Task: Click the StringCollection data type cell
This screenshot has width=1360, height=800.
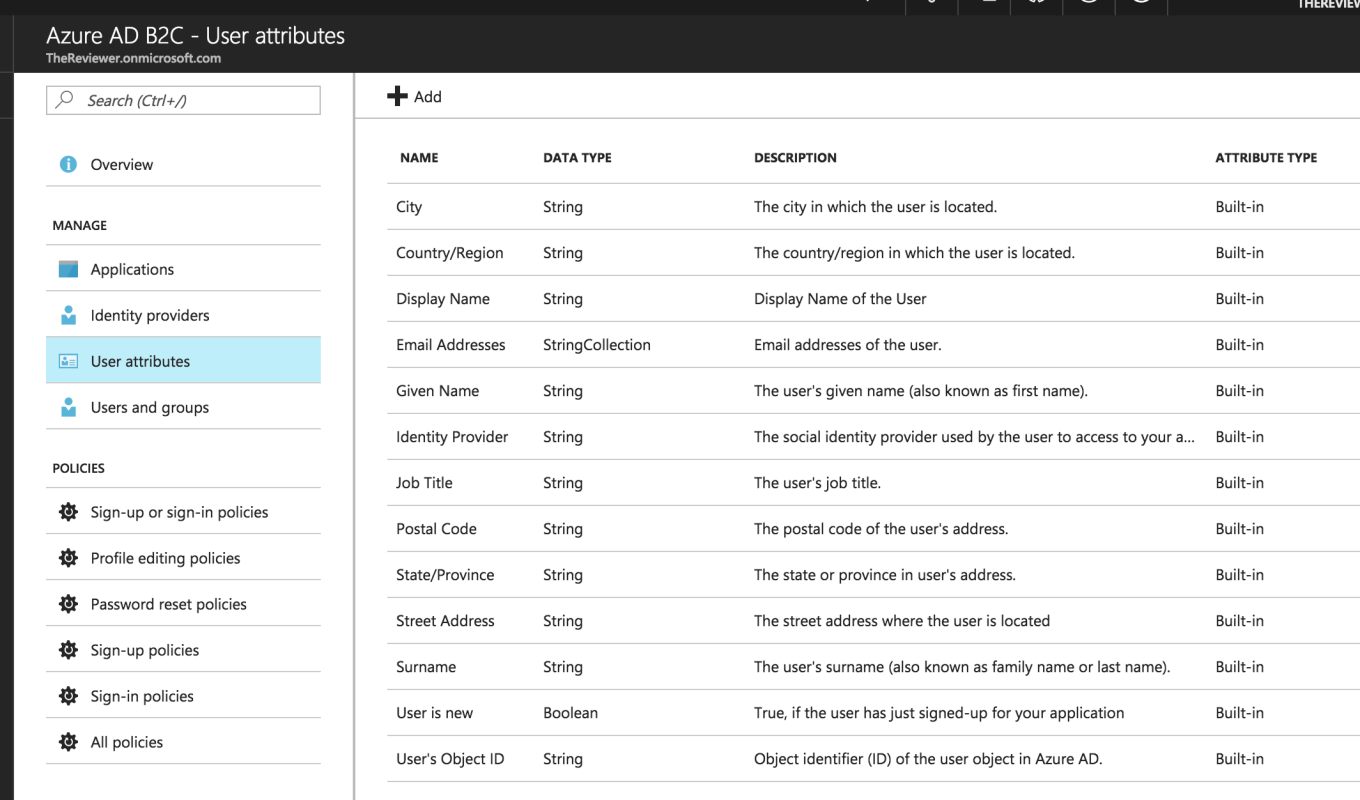Action: click(597, 345)
